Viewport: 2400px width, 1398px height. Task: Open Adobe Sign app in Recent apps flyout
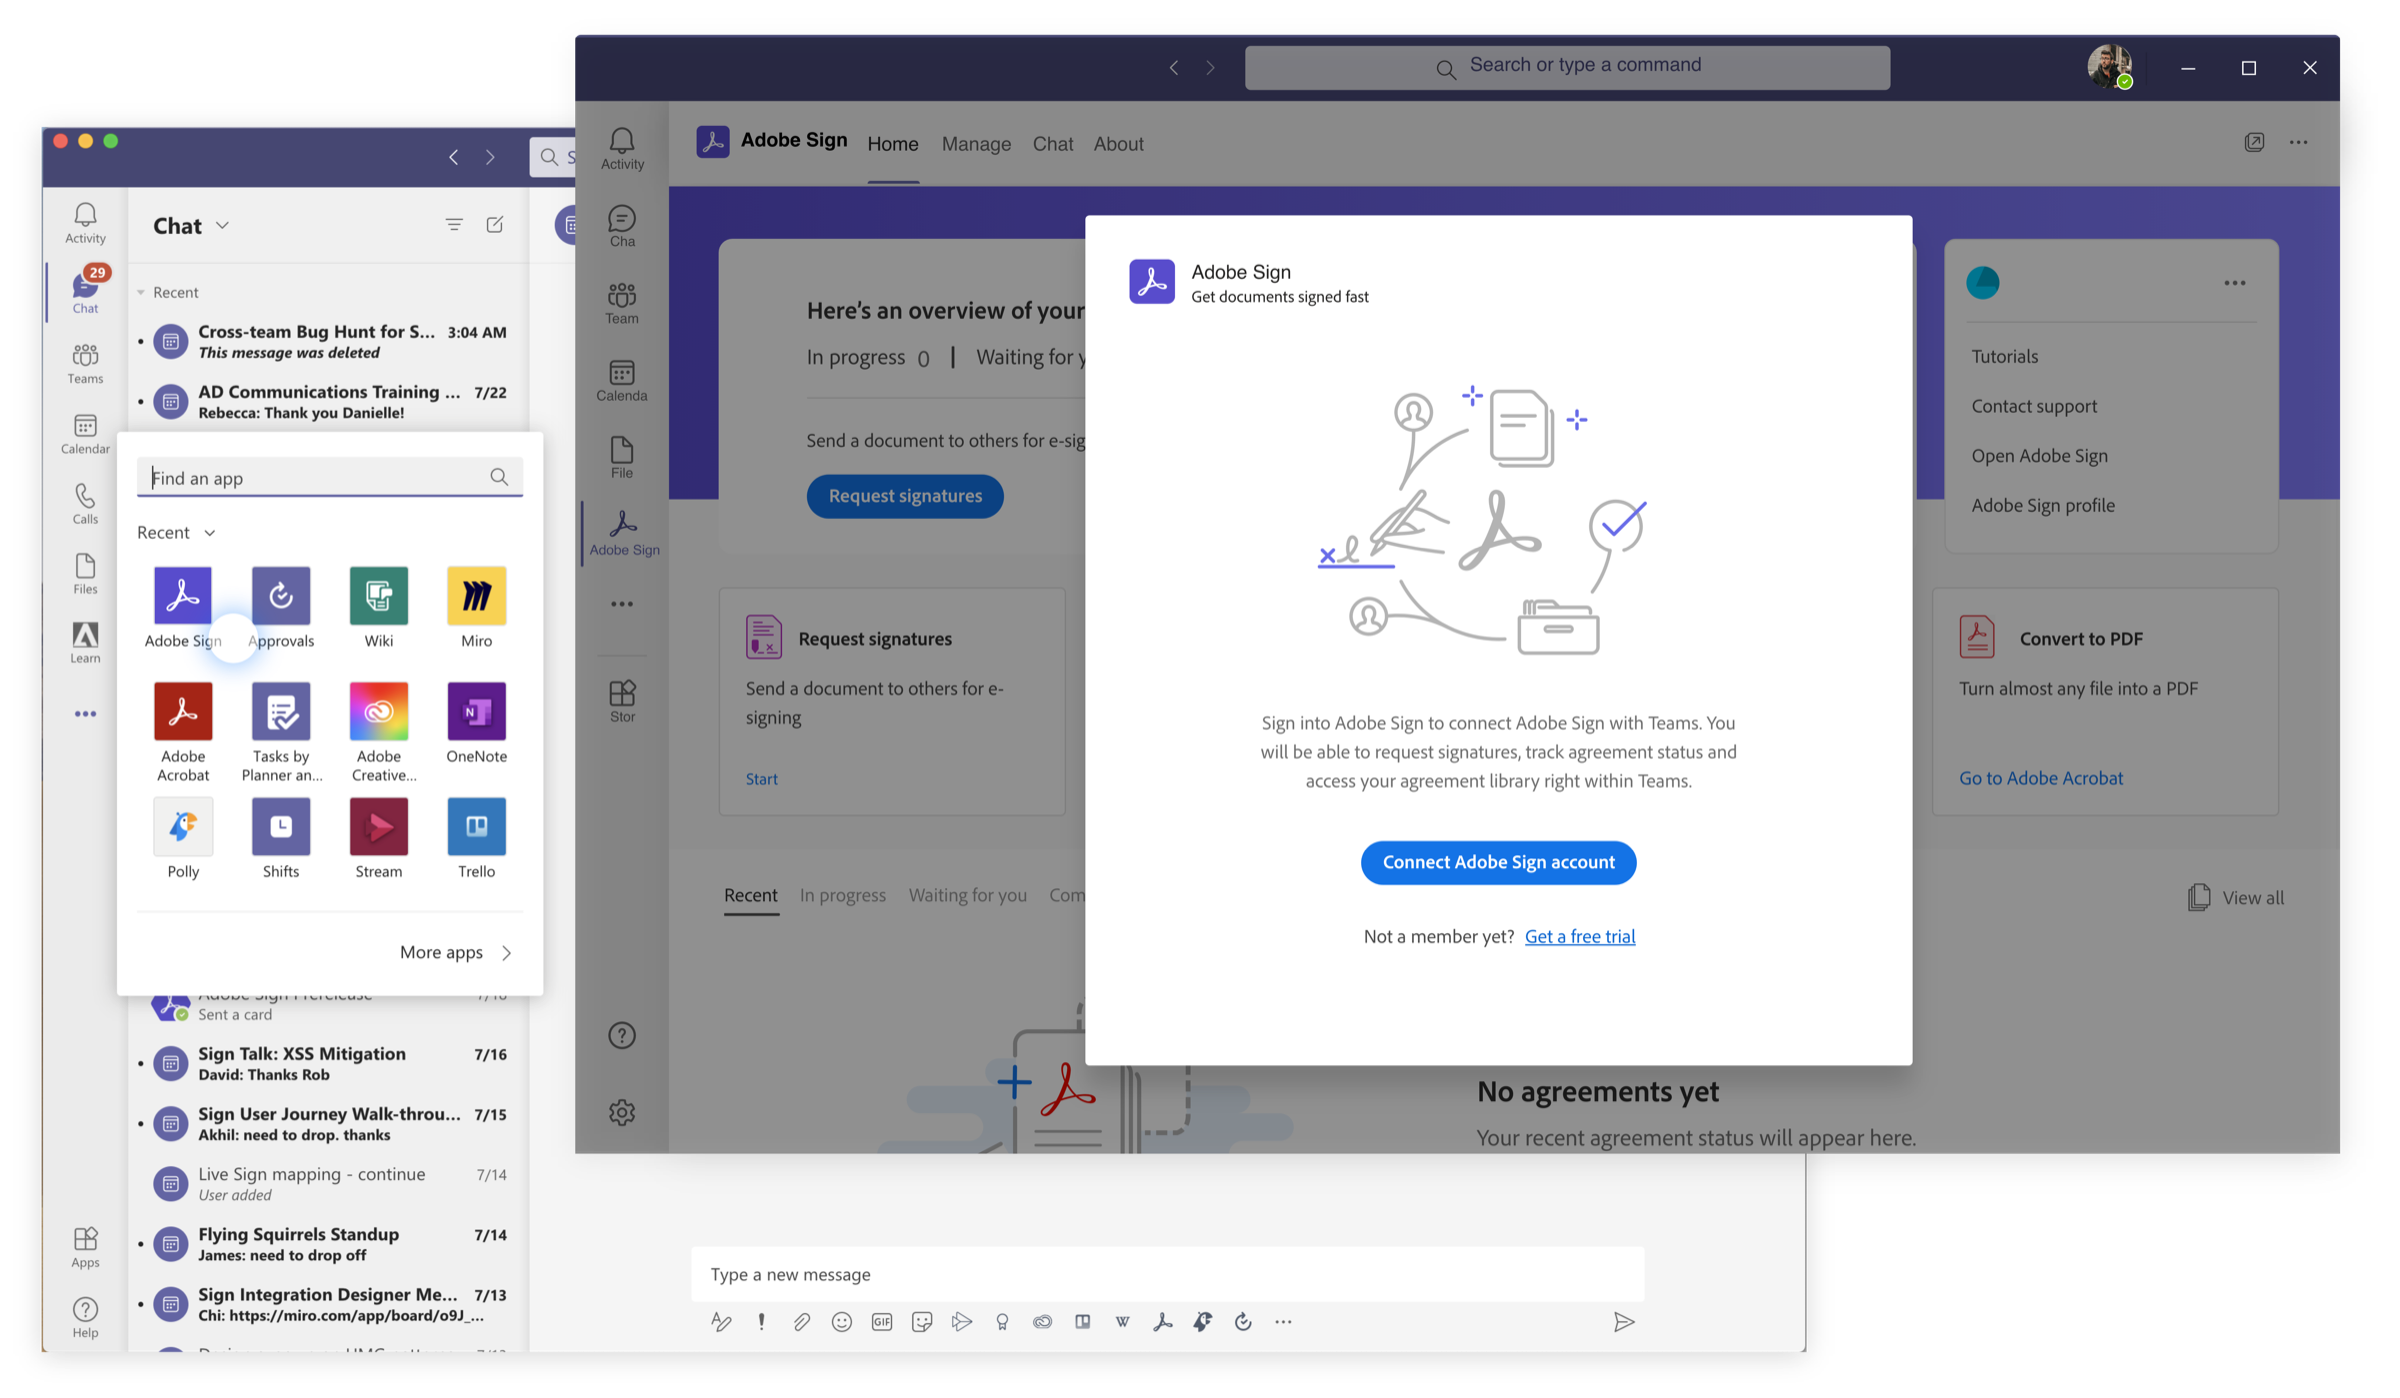point(182,607)
